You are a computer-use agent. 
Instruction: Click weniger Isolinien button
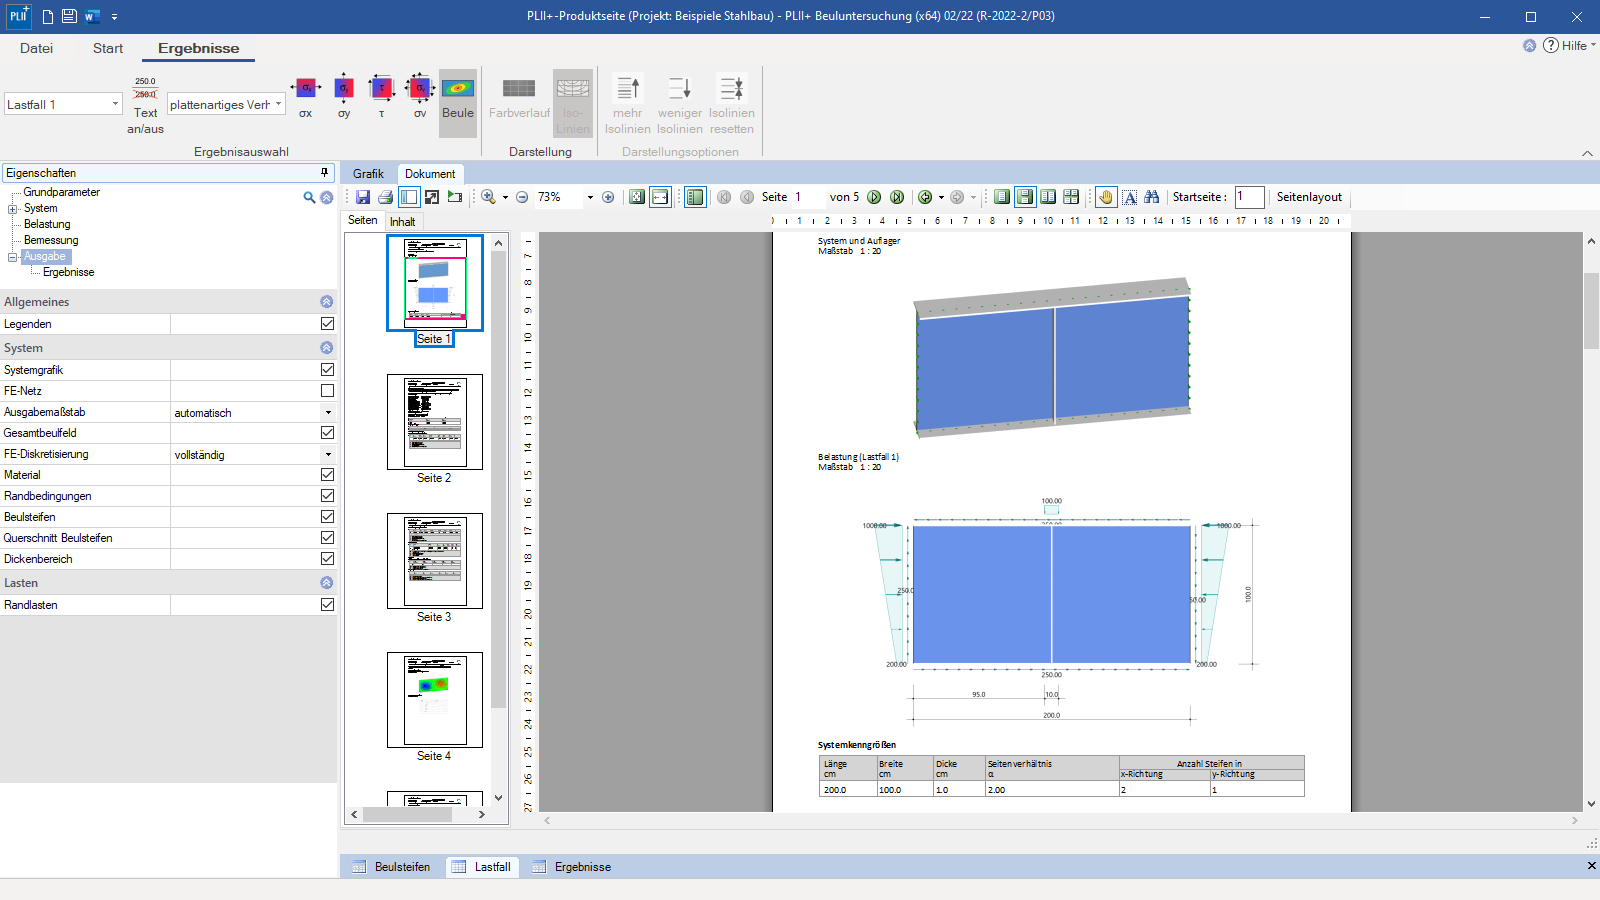click(680, 105)
